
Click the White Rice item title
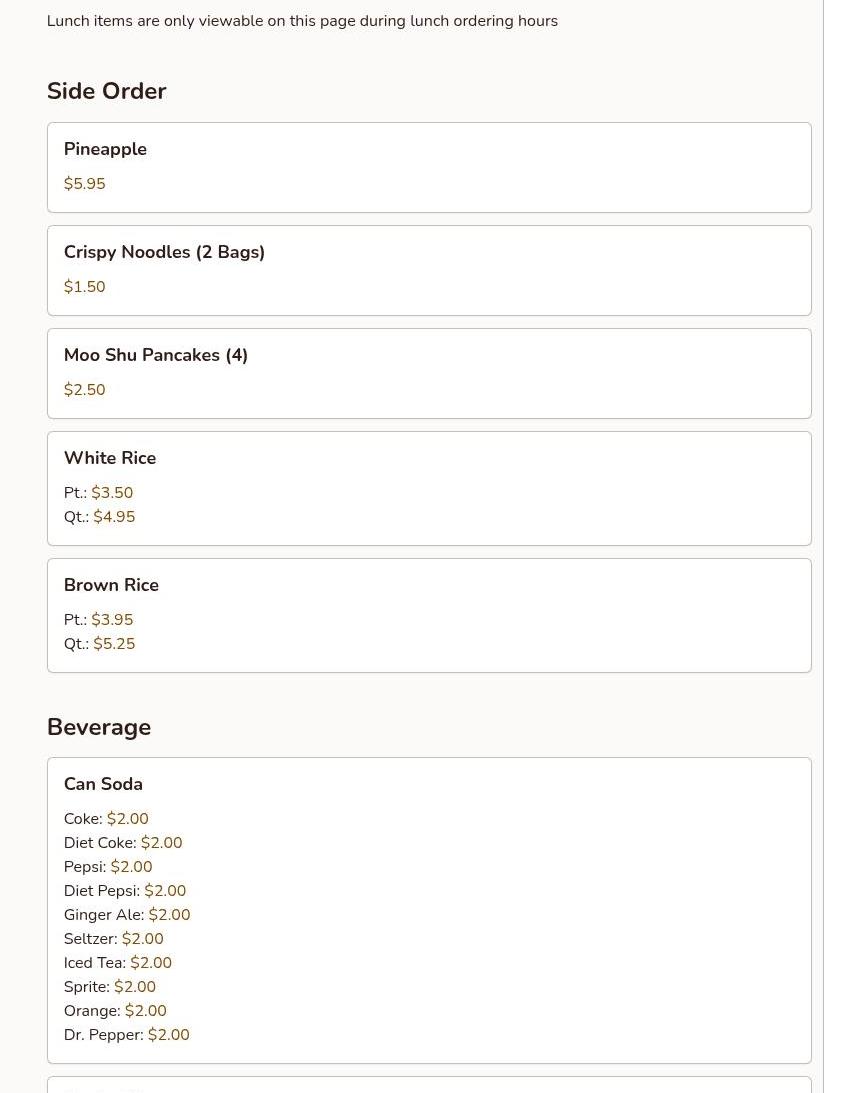pyautogui.click(x=110, y=458)
